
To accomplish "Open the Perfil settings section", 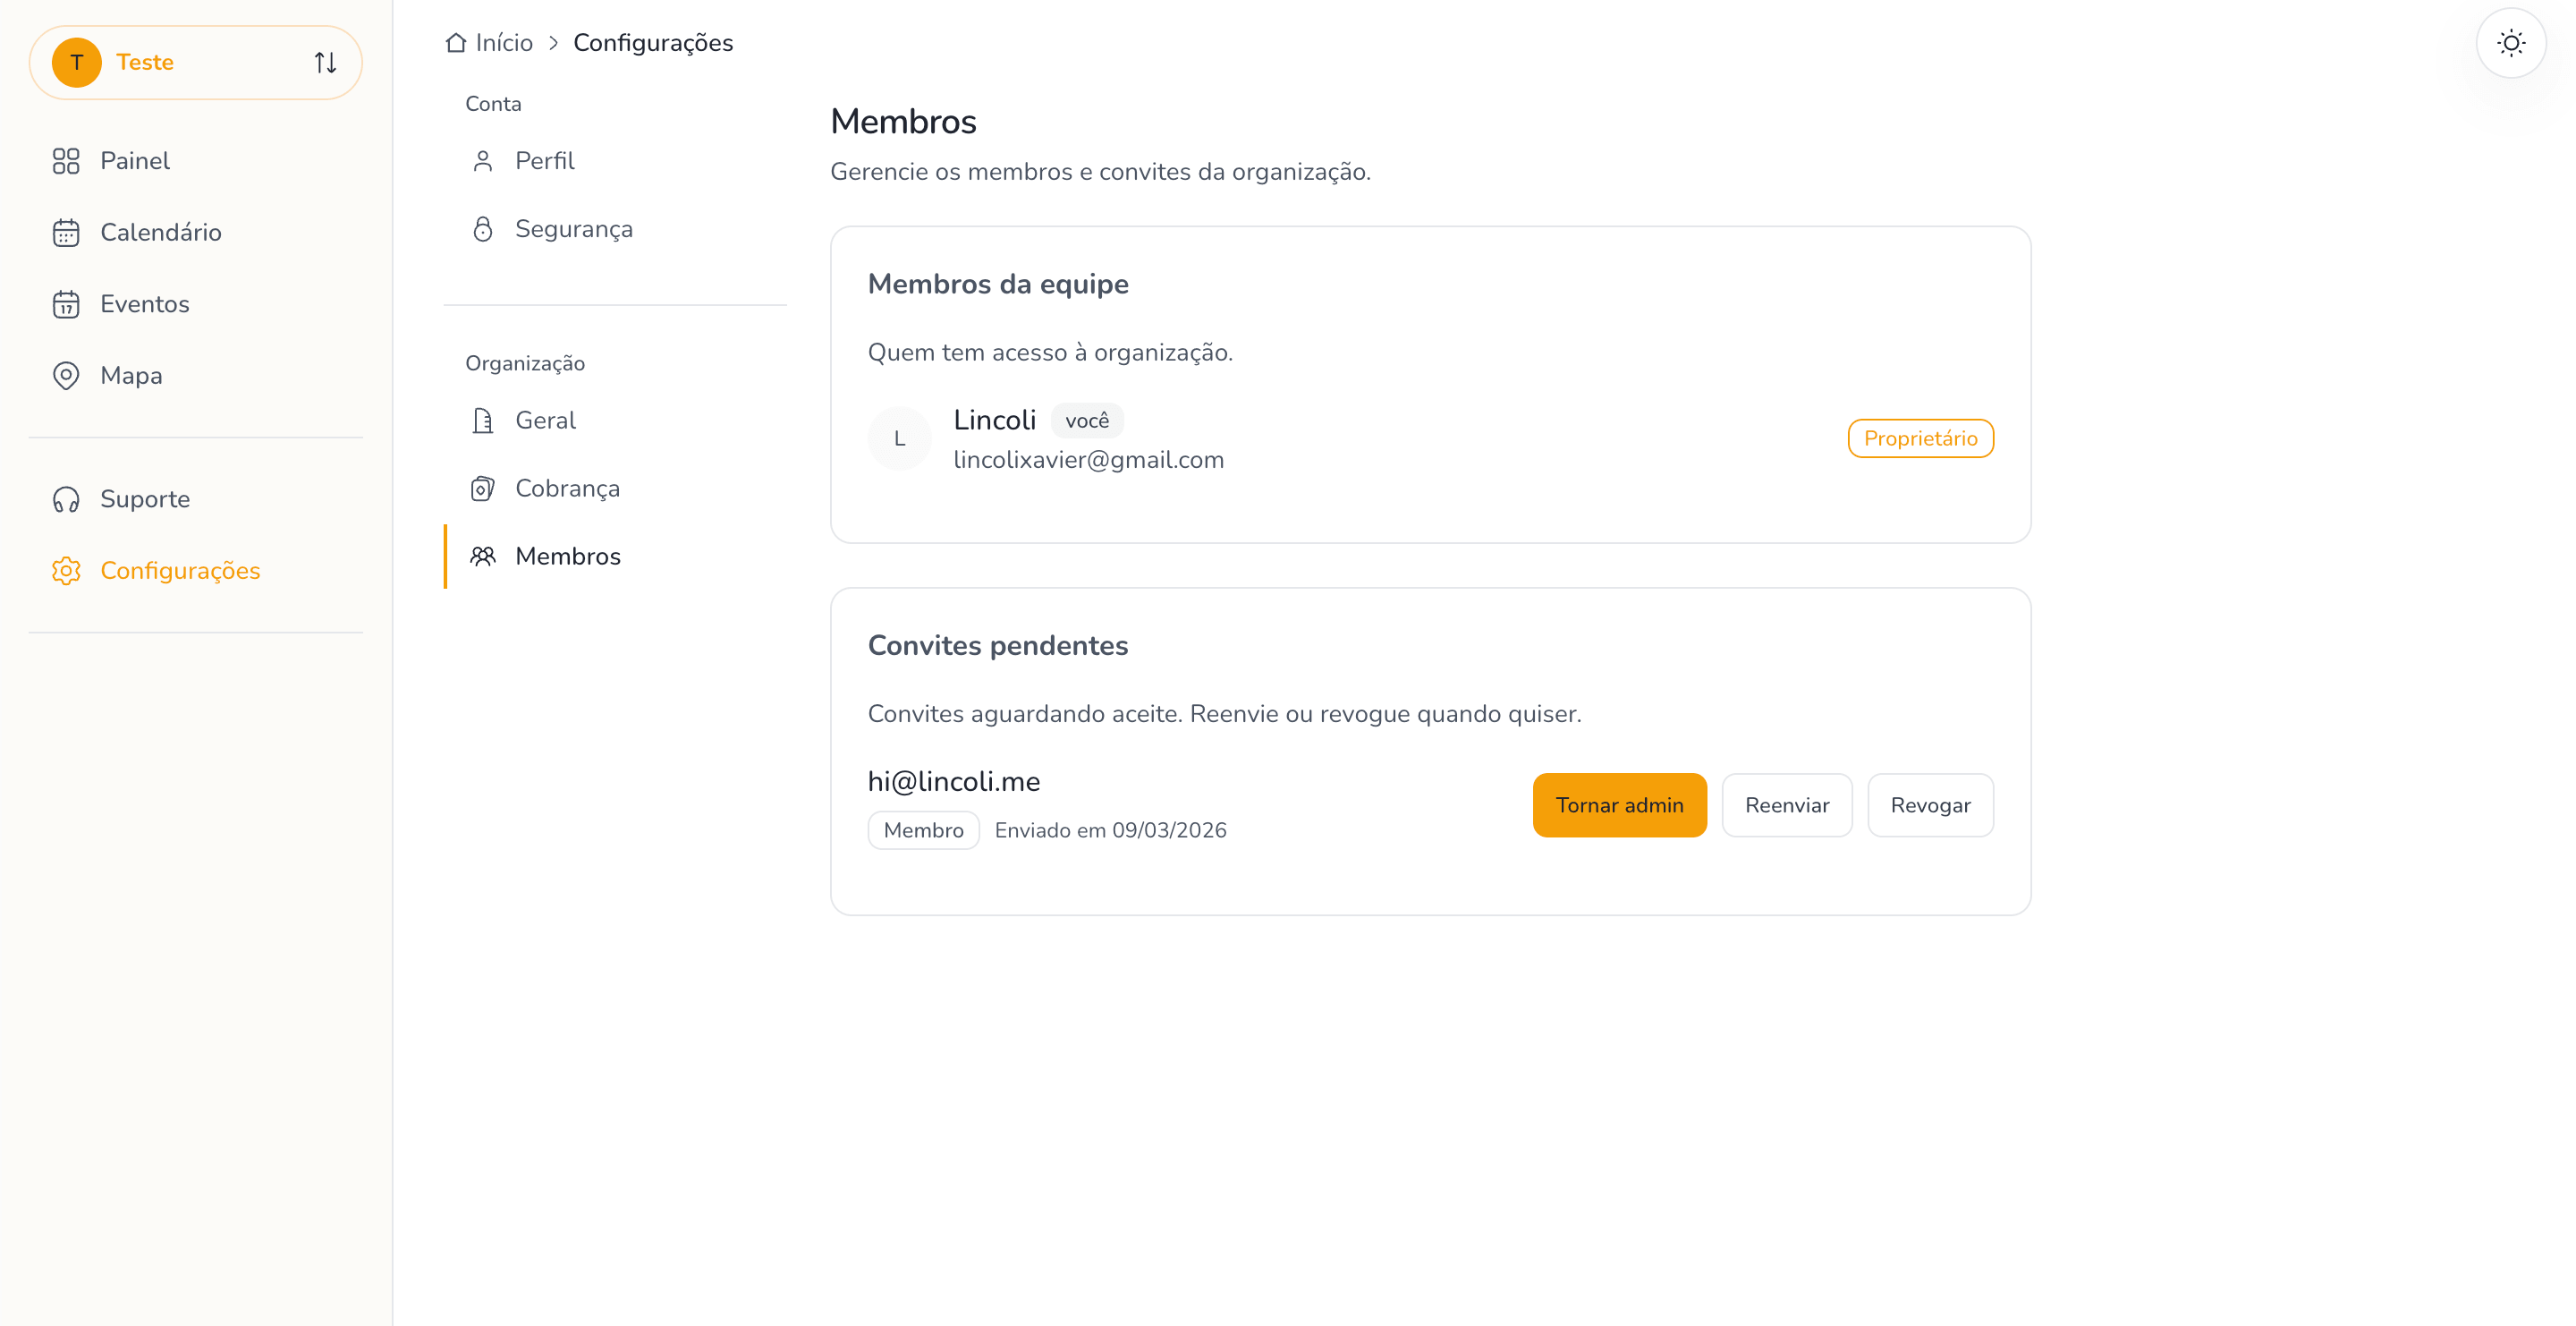I will [544, 161].
